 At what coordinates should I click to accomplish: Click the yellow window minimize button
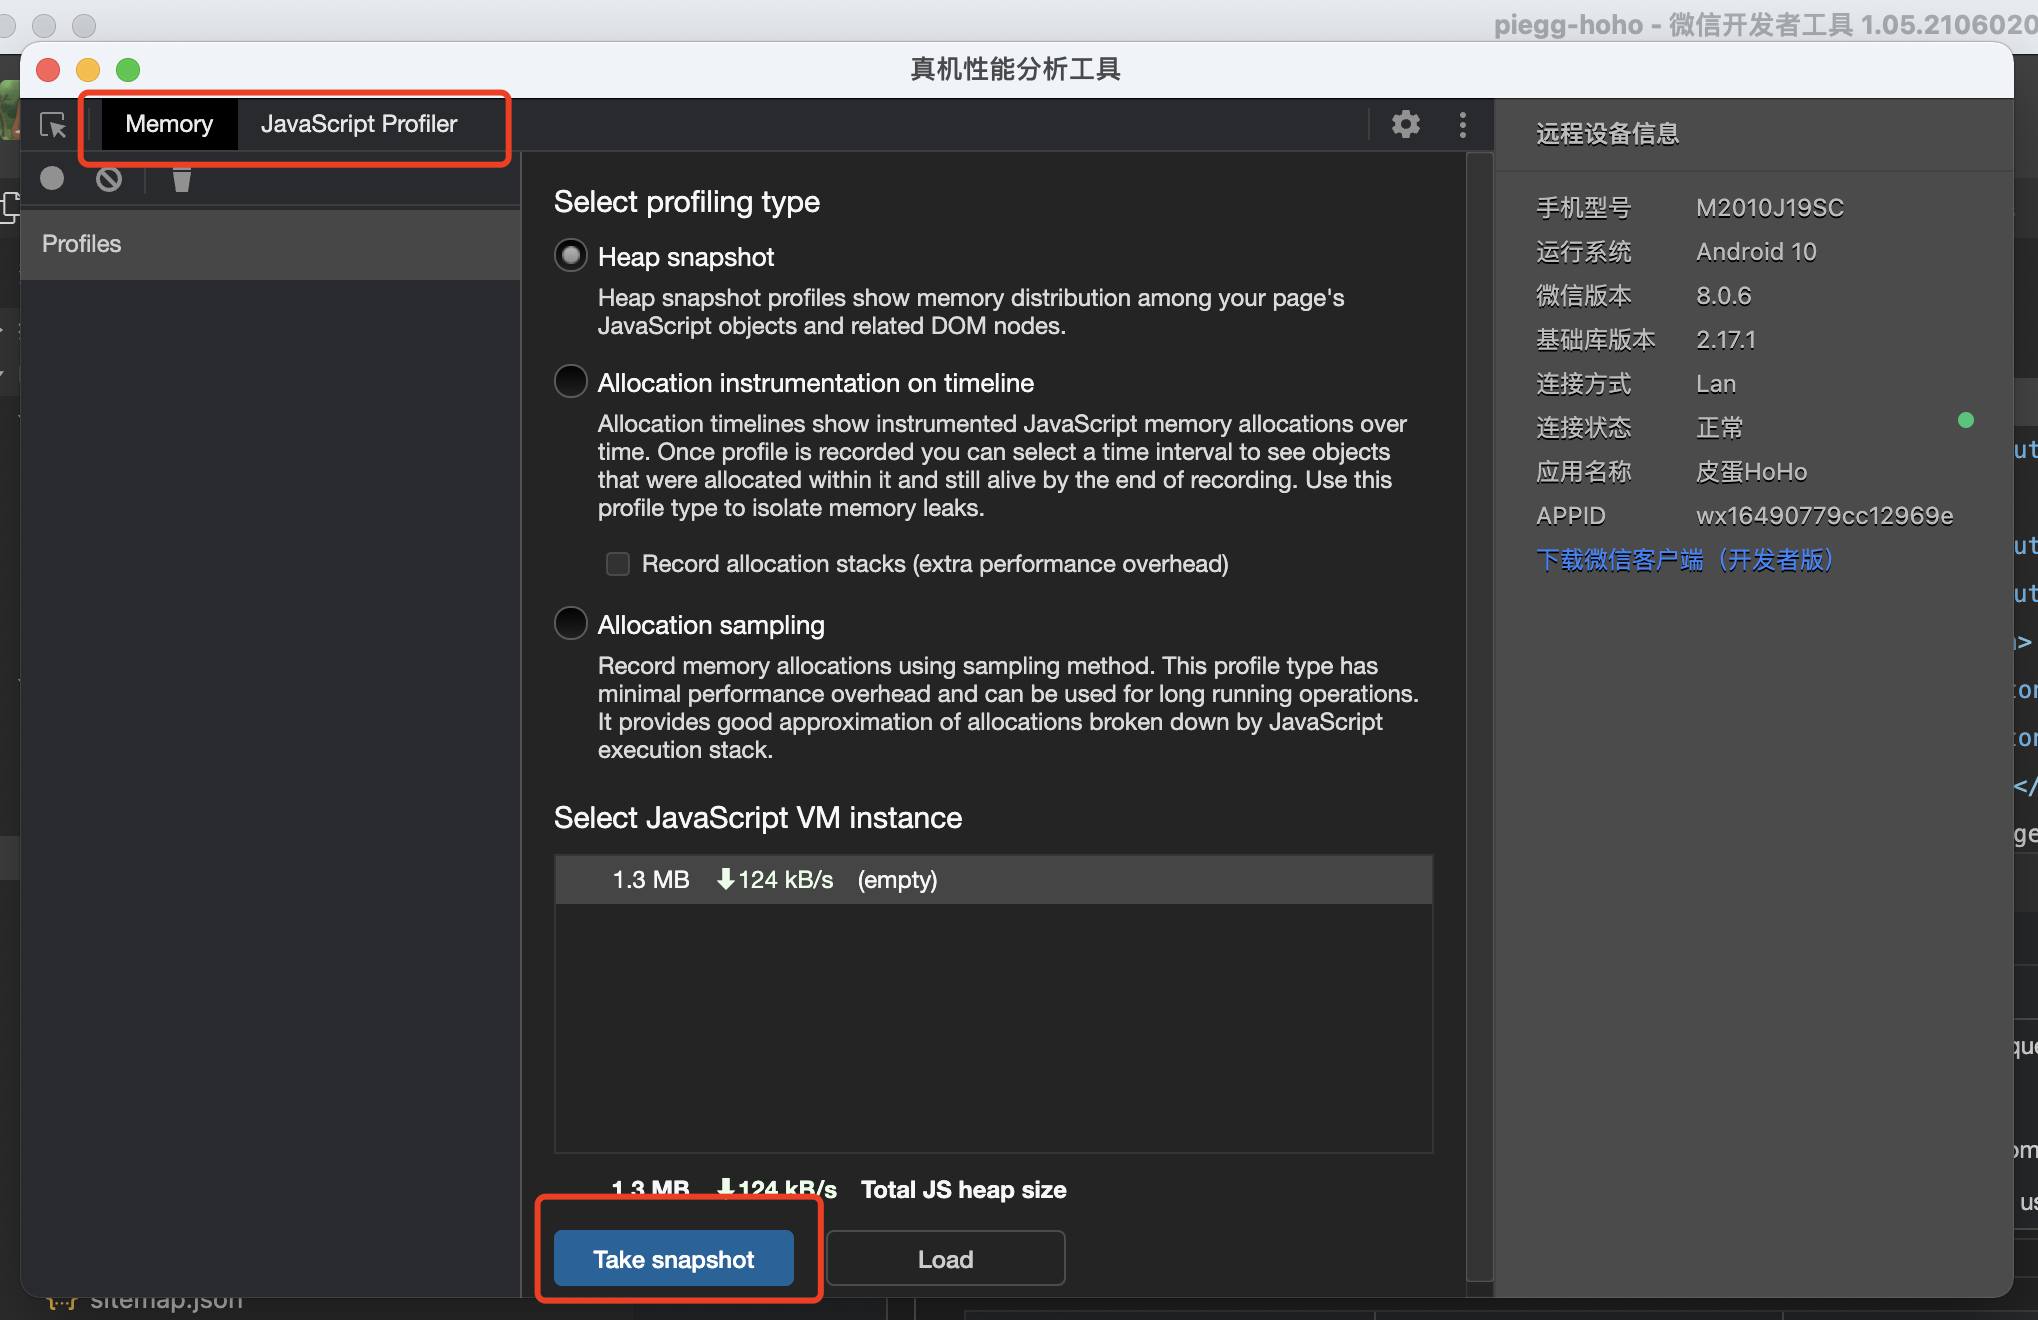point(88,70)
